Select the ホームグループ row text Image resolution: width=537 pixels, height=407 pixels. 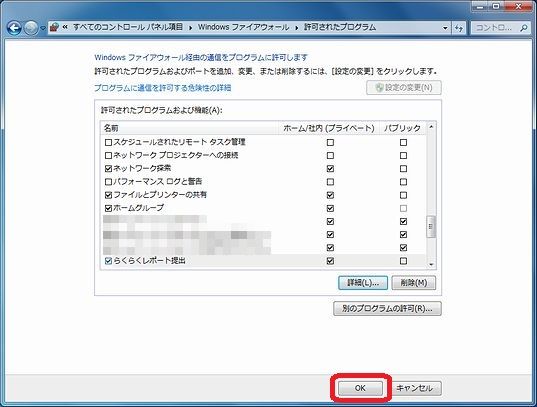coord(138,208)
